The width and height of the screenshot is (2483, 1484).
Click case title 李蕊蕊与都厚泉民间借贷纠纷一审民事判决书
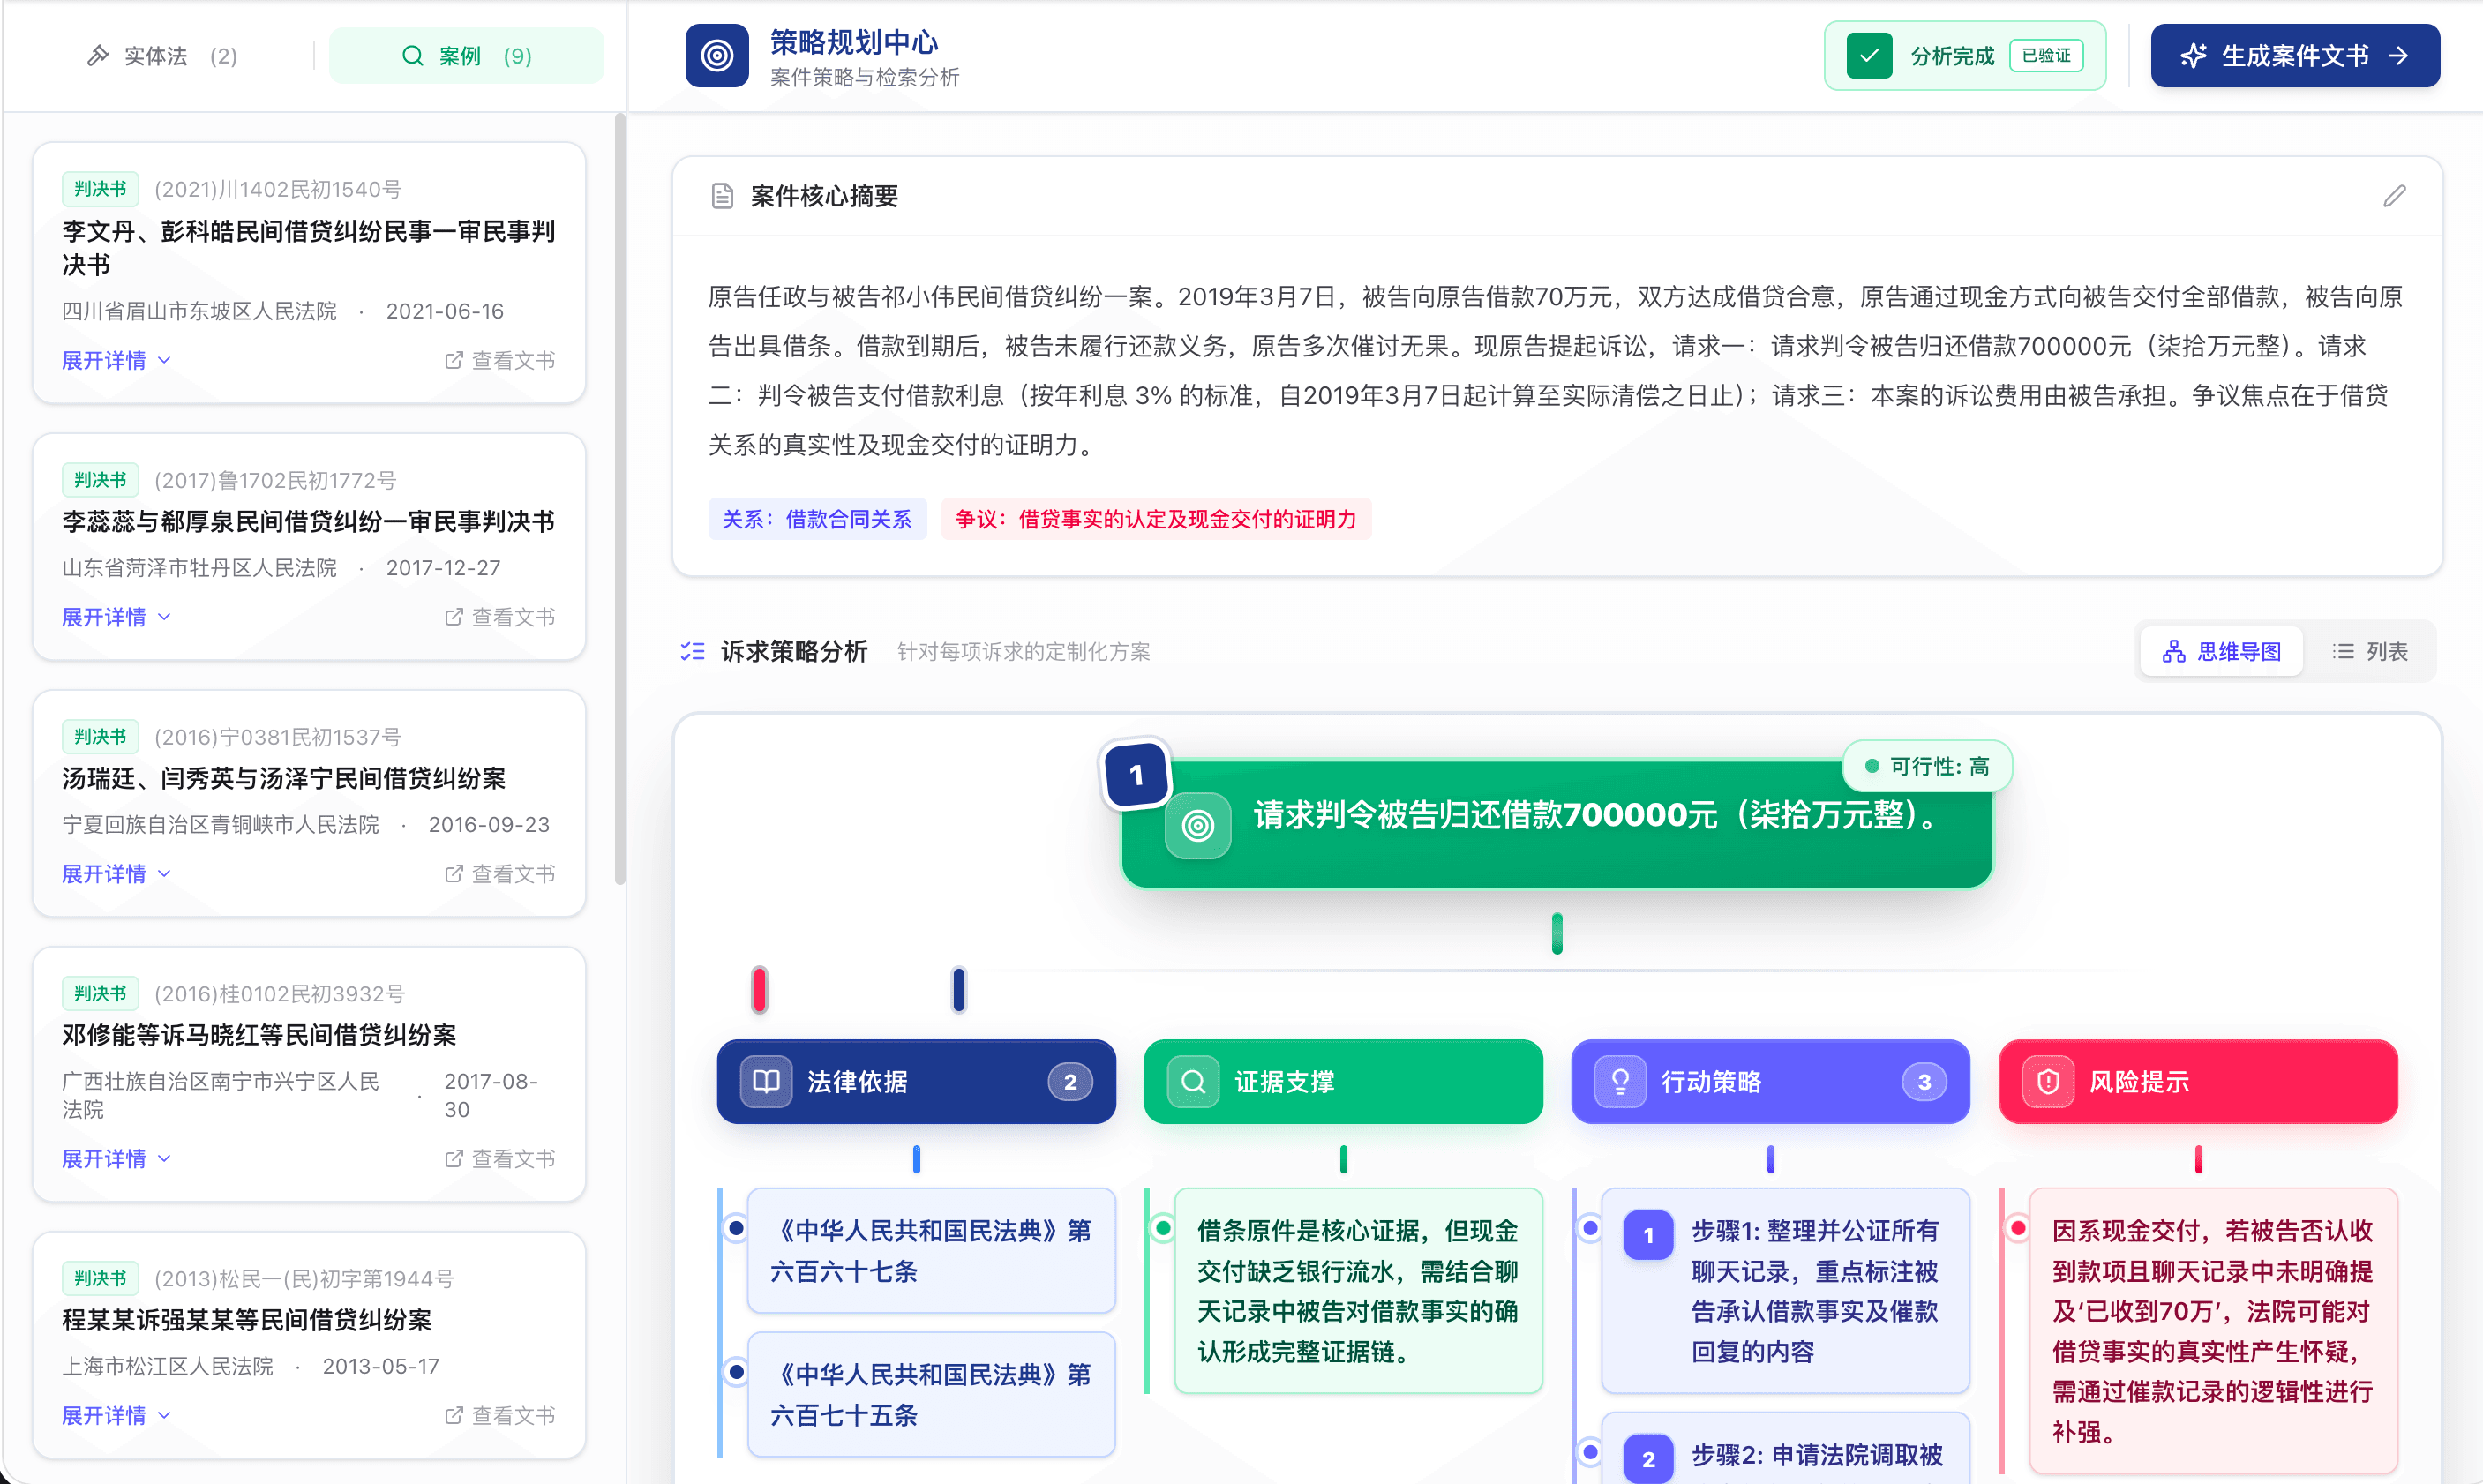pos(308,521)
